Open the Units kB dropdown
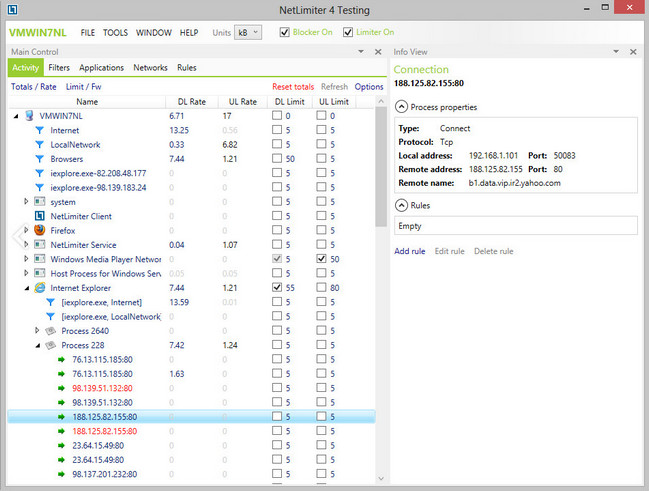This screenshot has height=491, width=649. [248, 32]
